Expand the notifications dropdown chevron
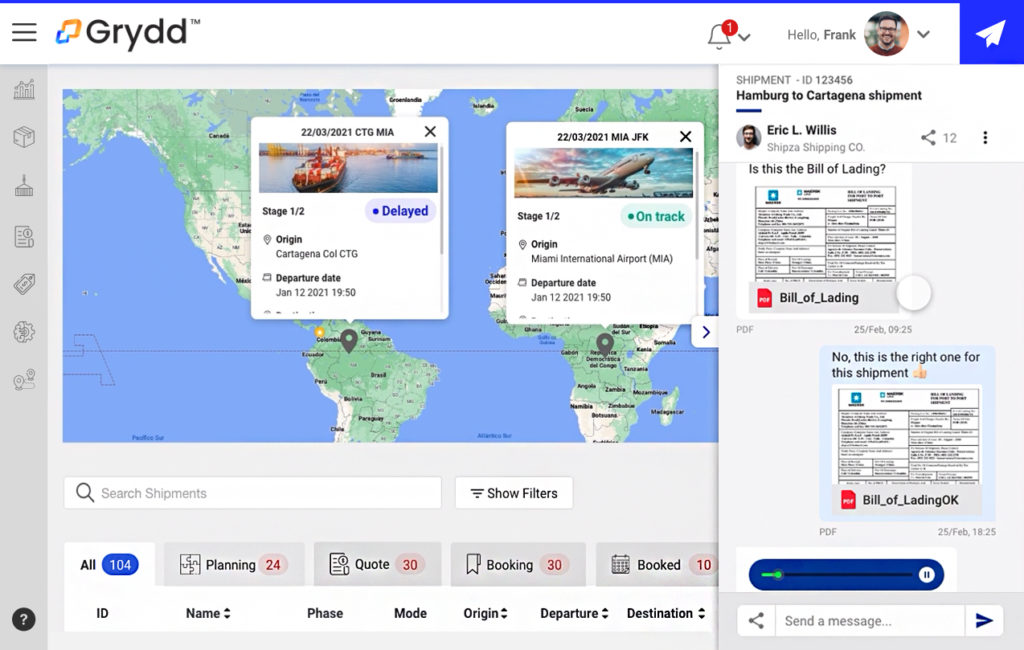Viewport: 1024px width, 650px height. click(x=744, y=37)
